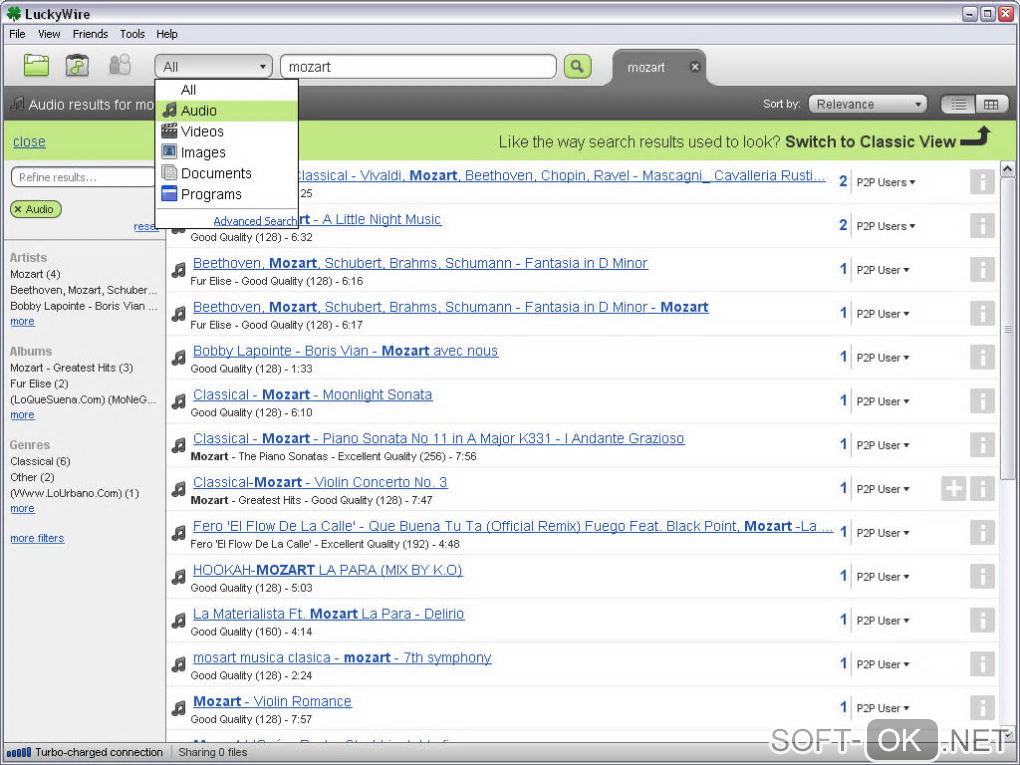
Task: Show info for Vivaldi, Mozart, Beethoven result
Action: coord(982,182)
